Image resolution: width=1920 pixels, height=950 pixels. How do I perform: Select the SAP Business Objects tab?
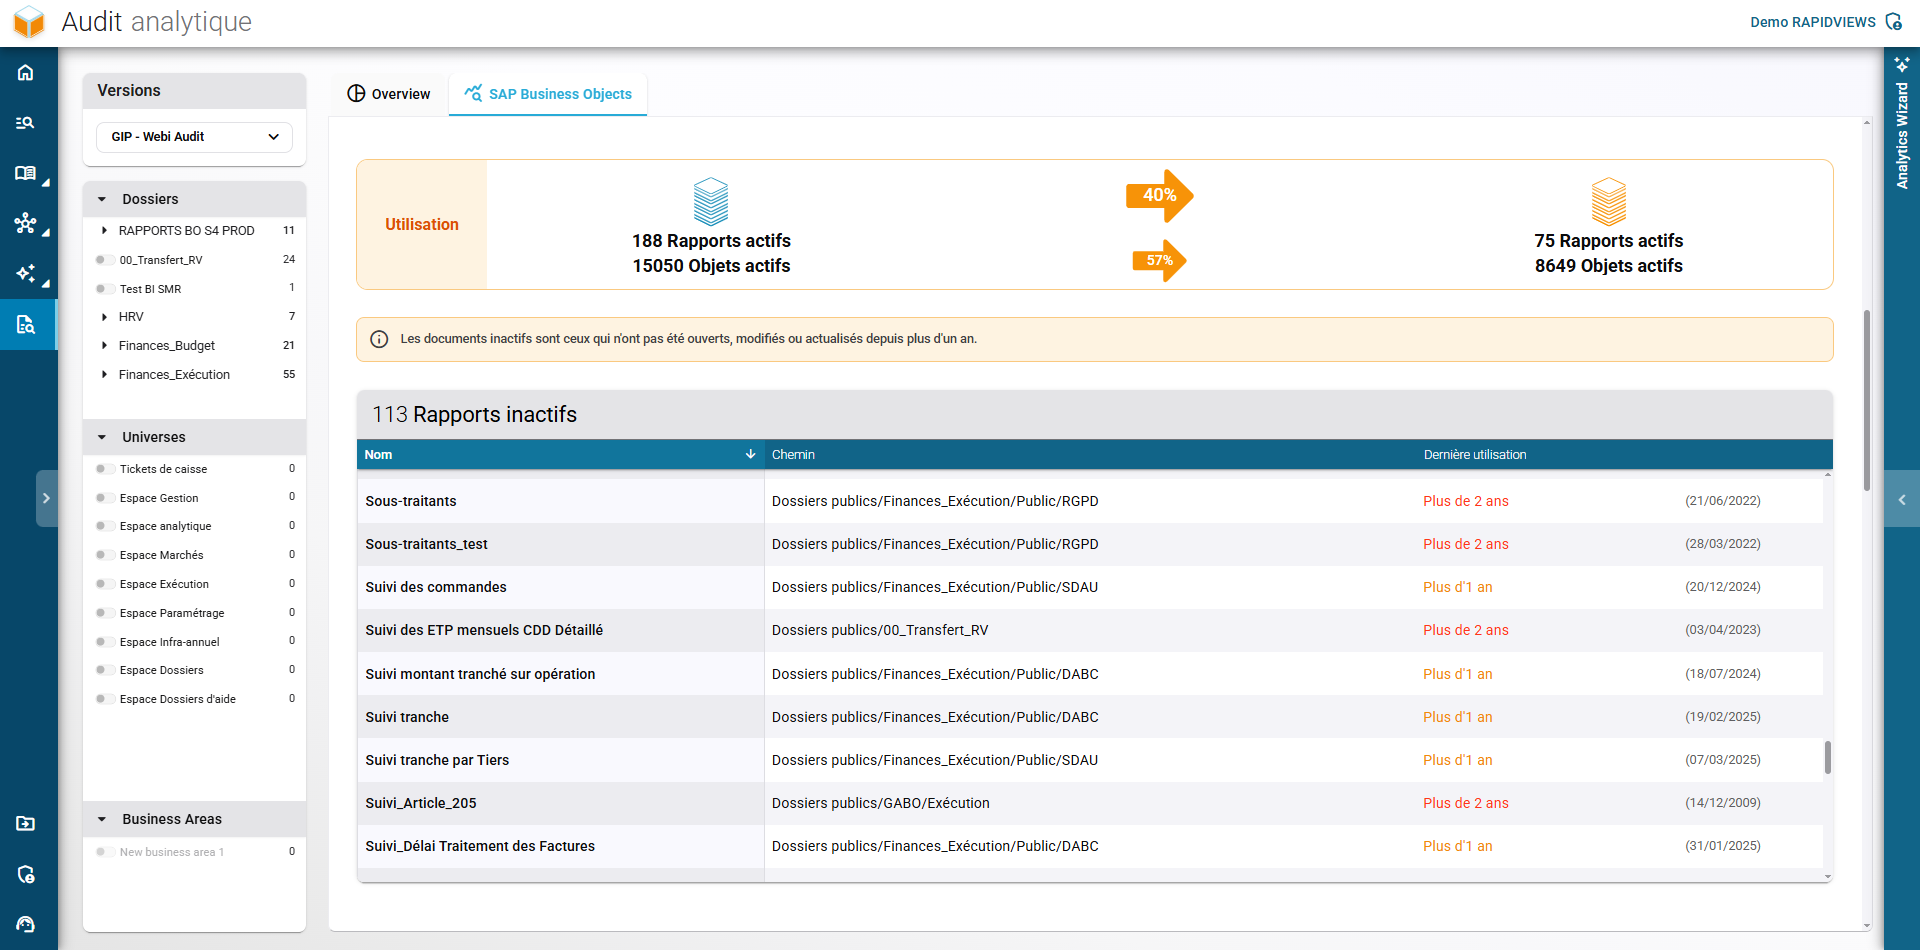click(548, 93)
